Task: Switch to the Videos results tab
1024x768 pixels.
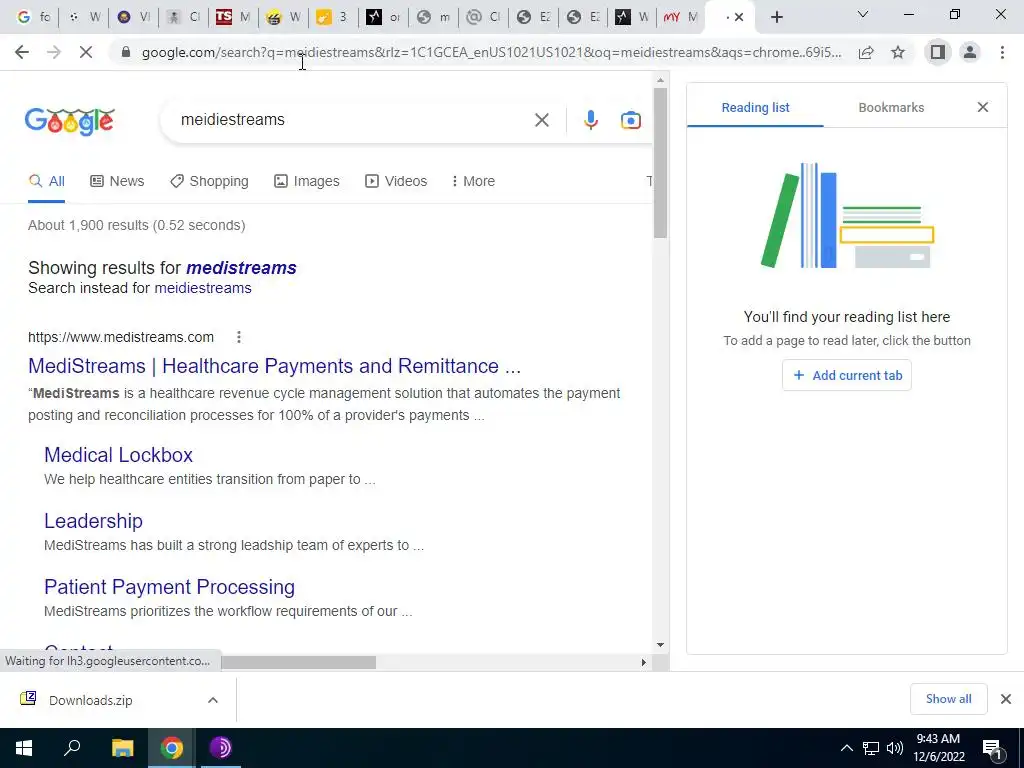Action: pyautogui.click(x=396, y=181)
